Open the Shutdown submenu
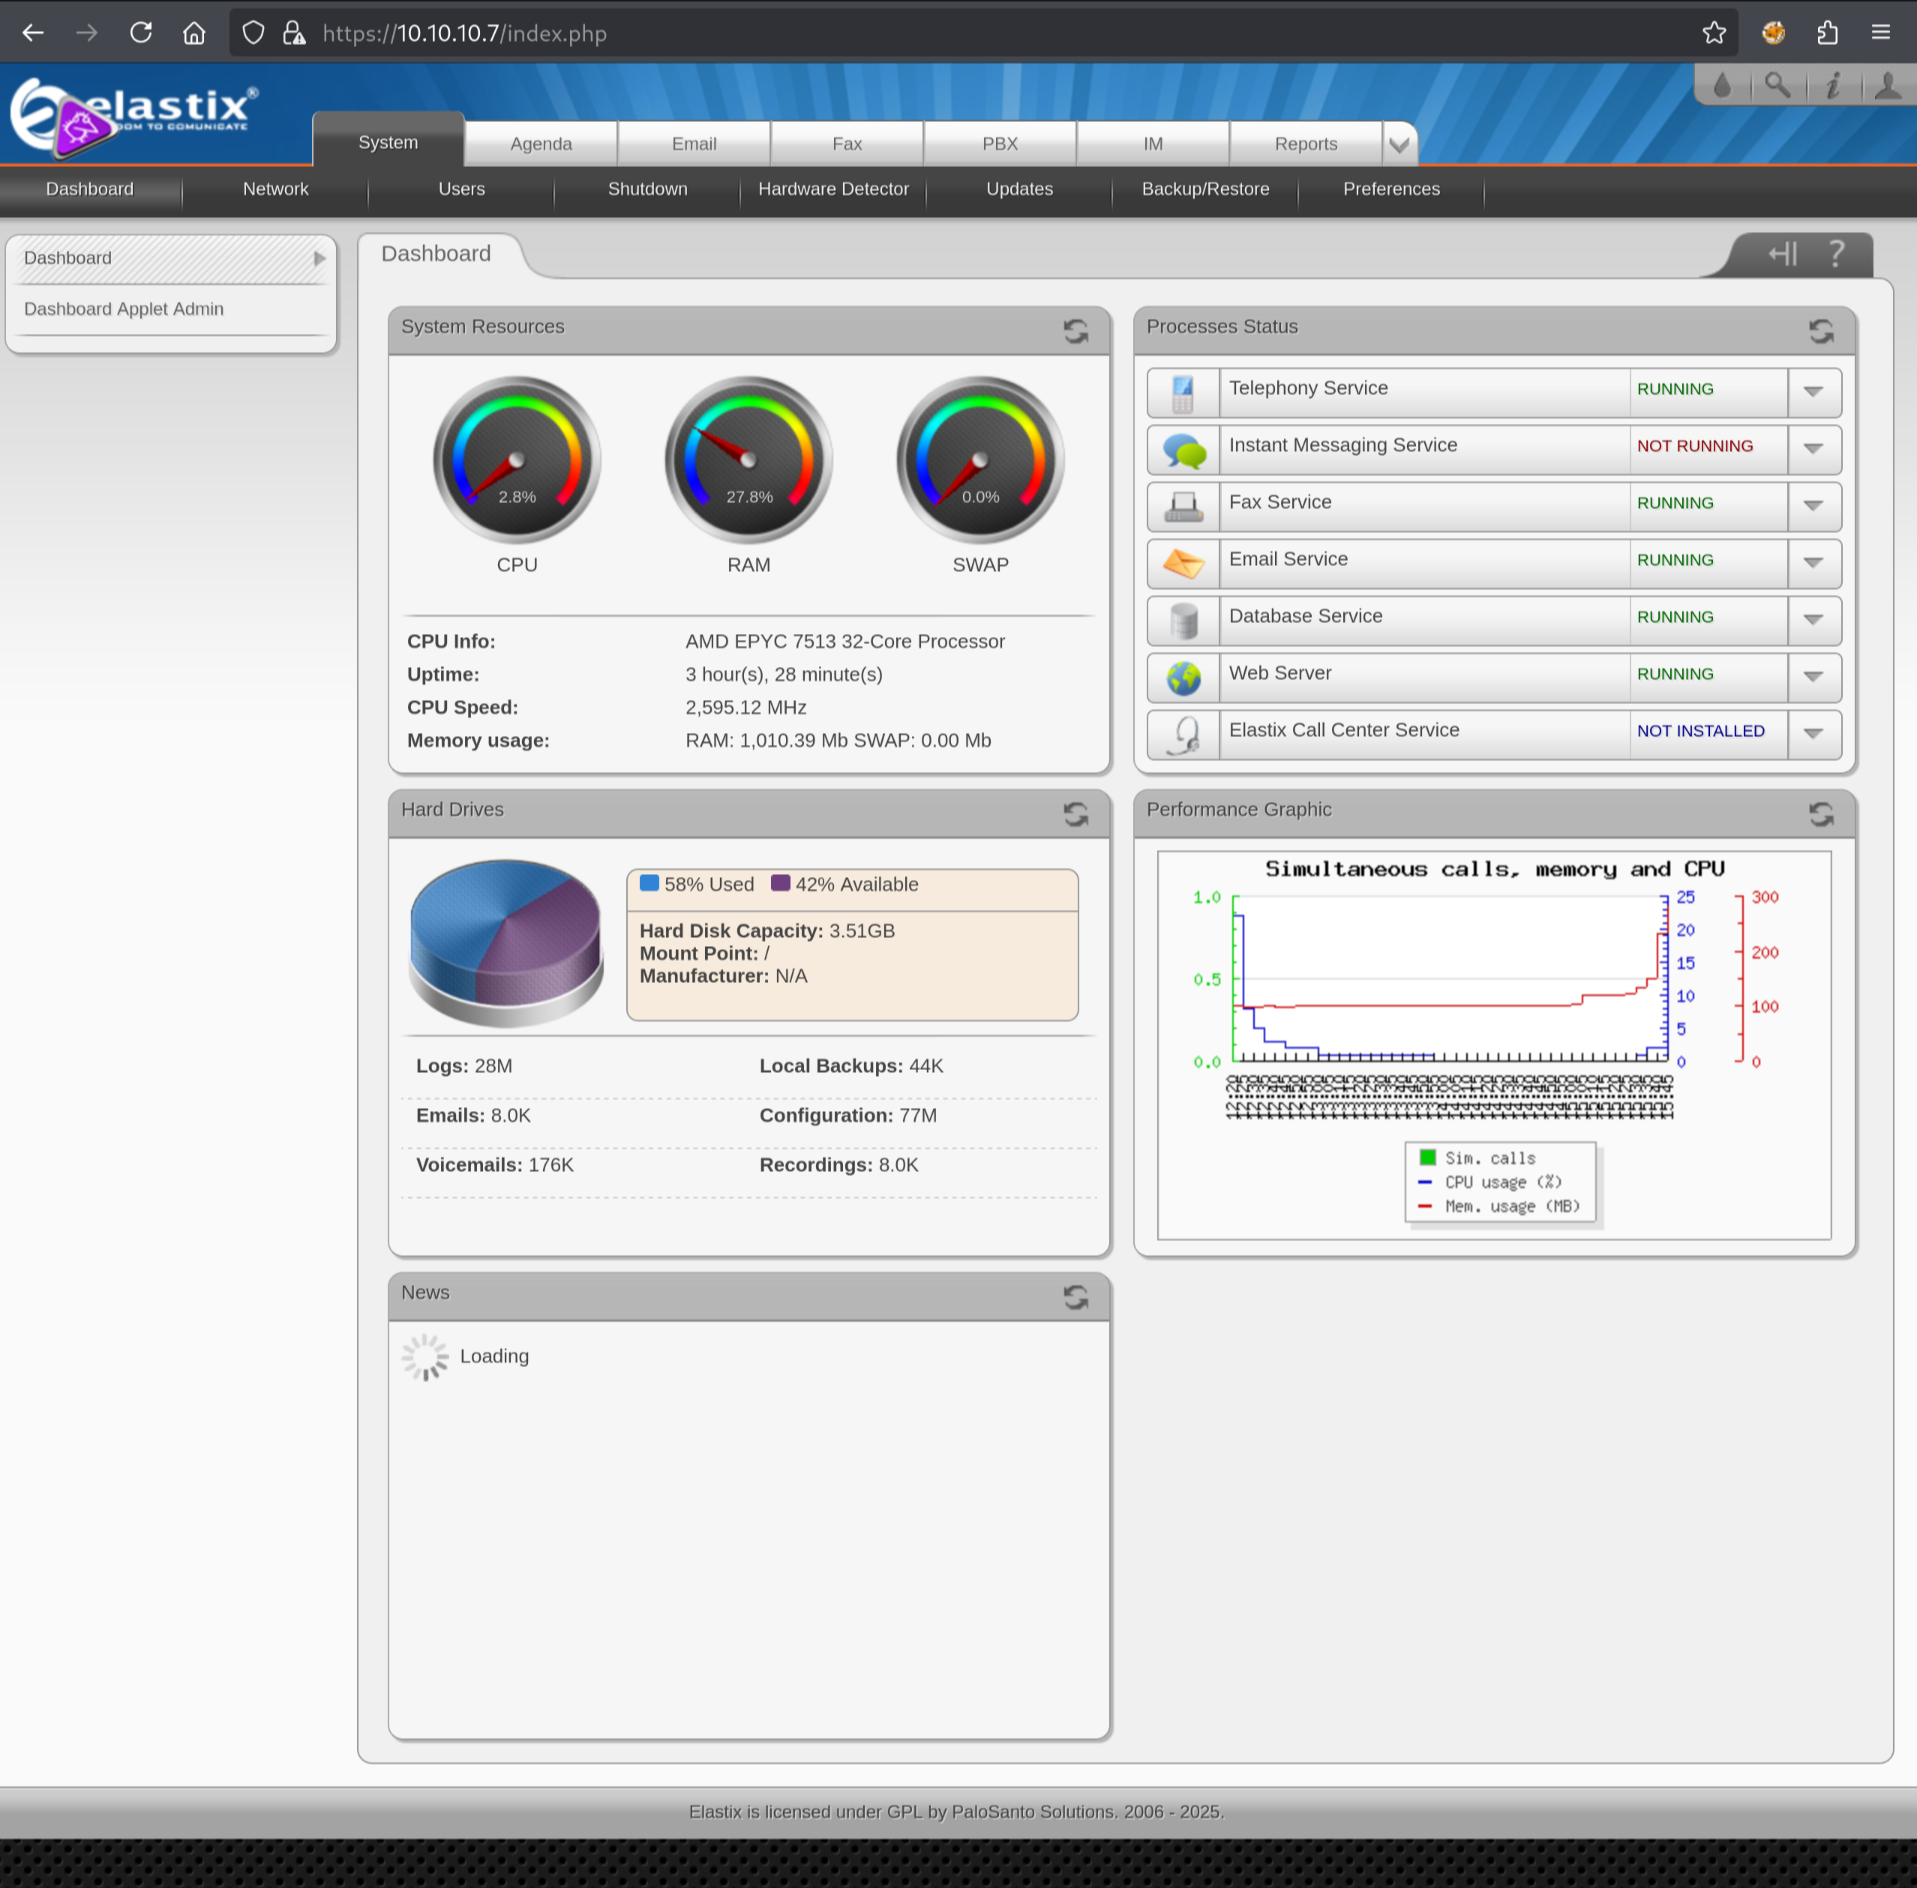Viewport: 1917px width, 1888px height. click(648, 189)
